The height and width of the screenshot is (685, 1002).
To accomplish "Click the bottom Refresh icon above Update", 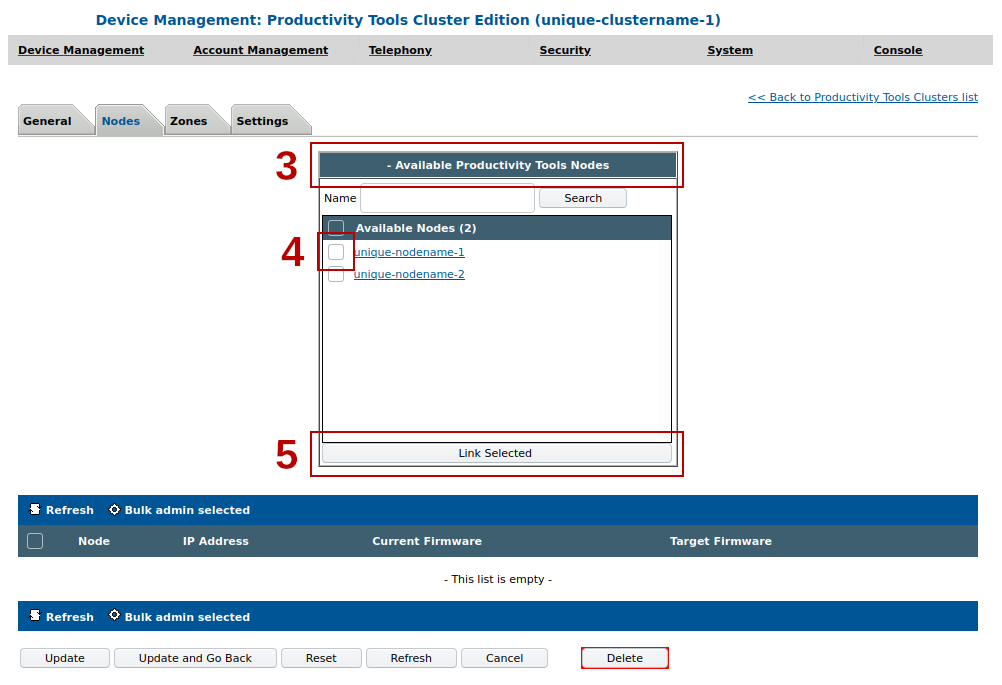I will pos(35,615).
